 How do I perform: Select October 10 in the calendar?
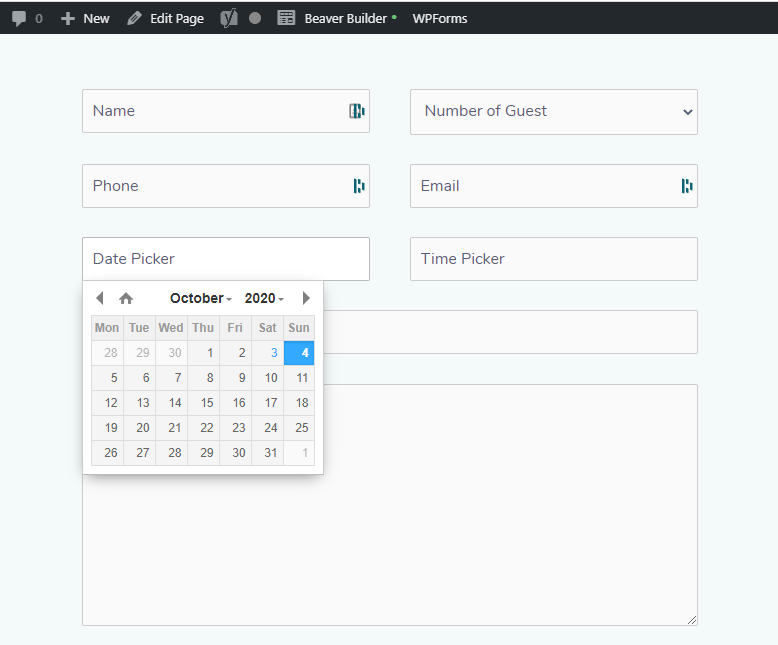(x=267, y=378)
